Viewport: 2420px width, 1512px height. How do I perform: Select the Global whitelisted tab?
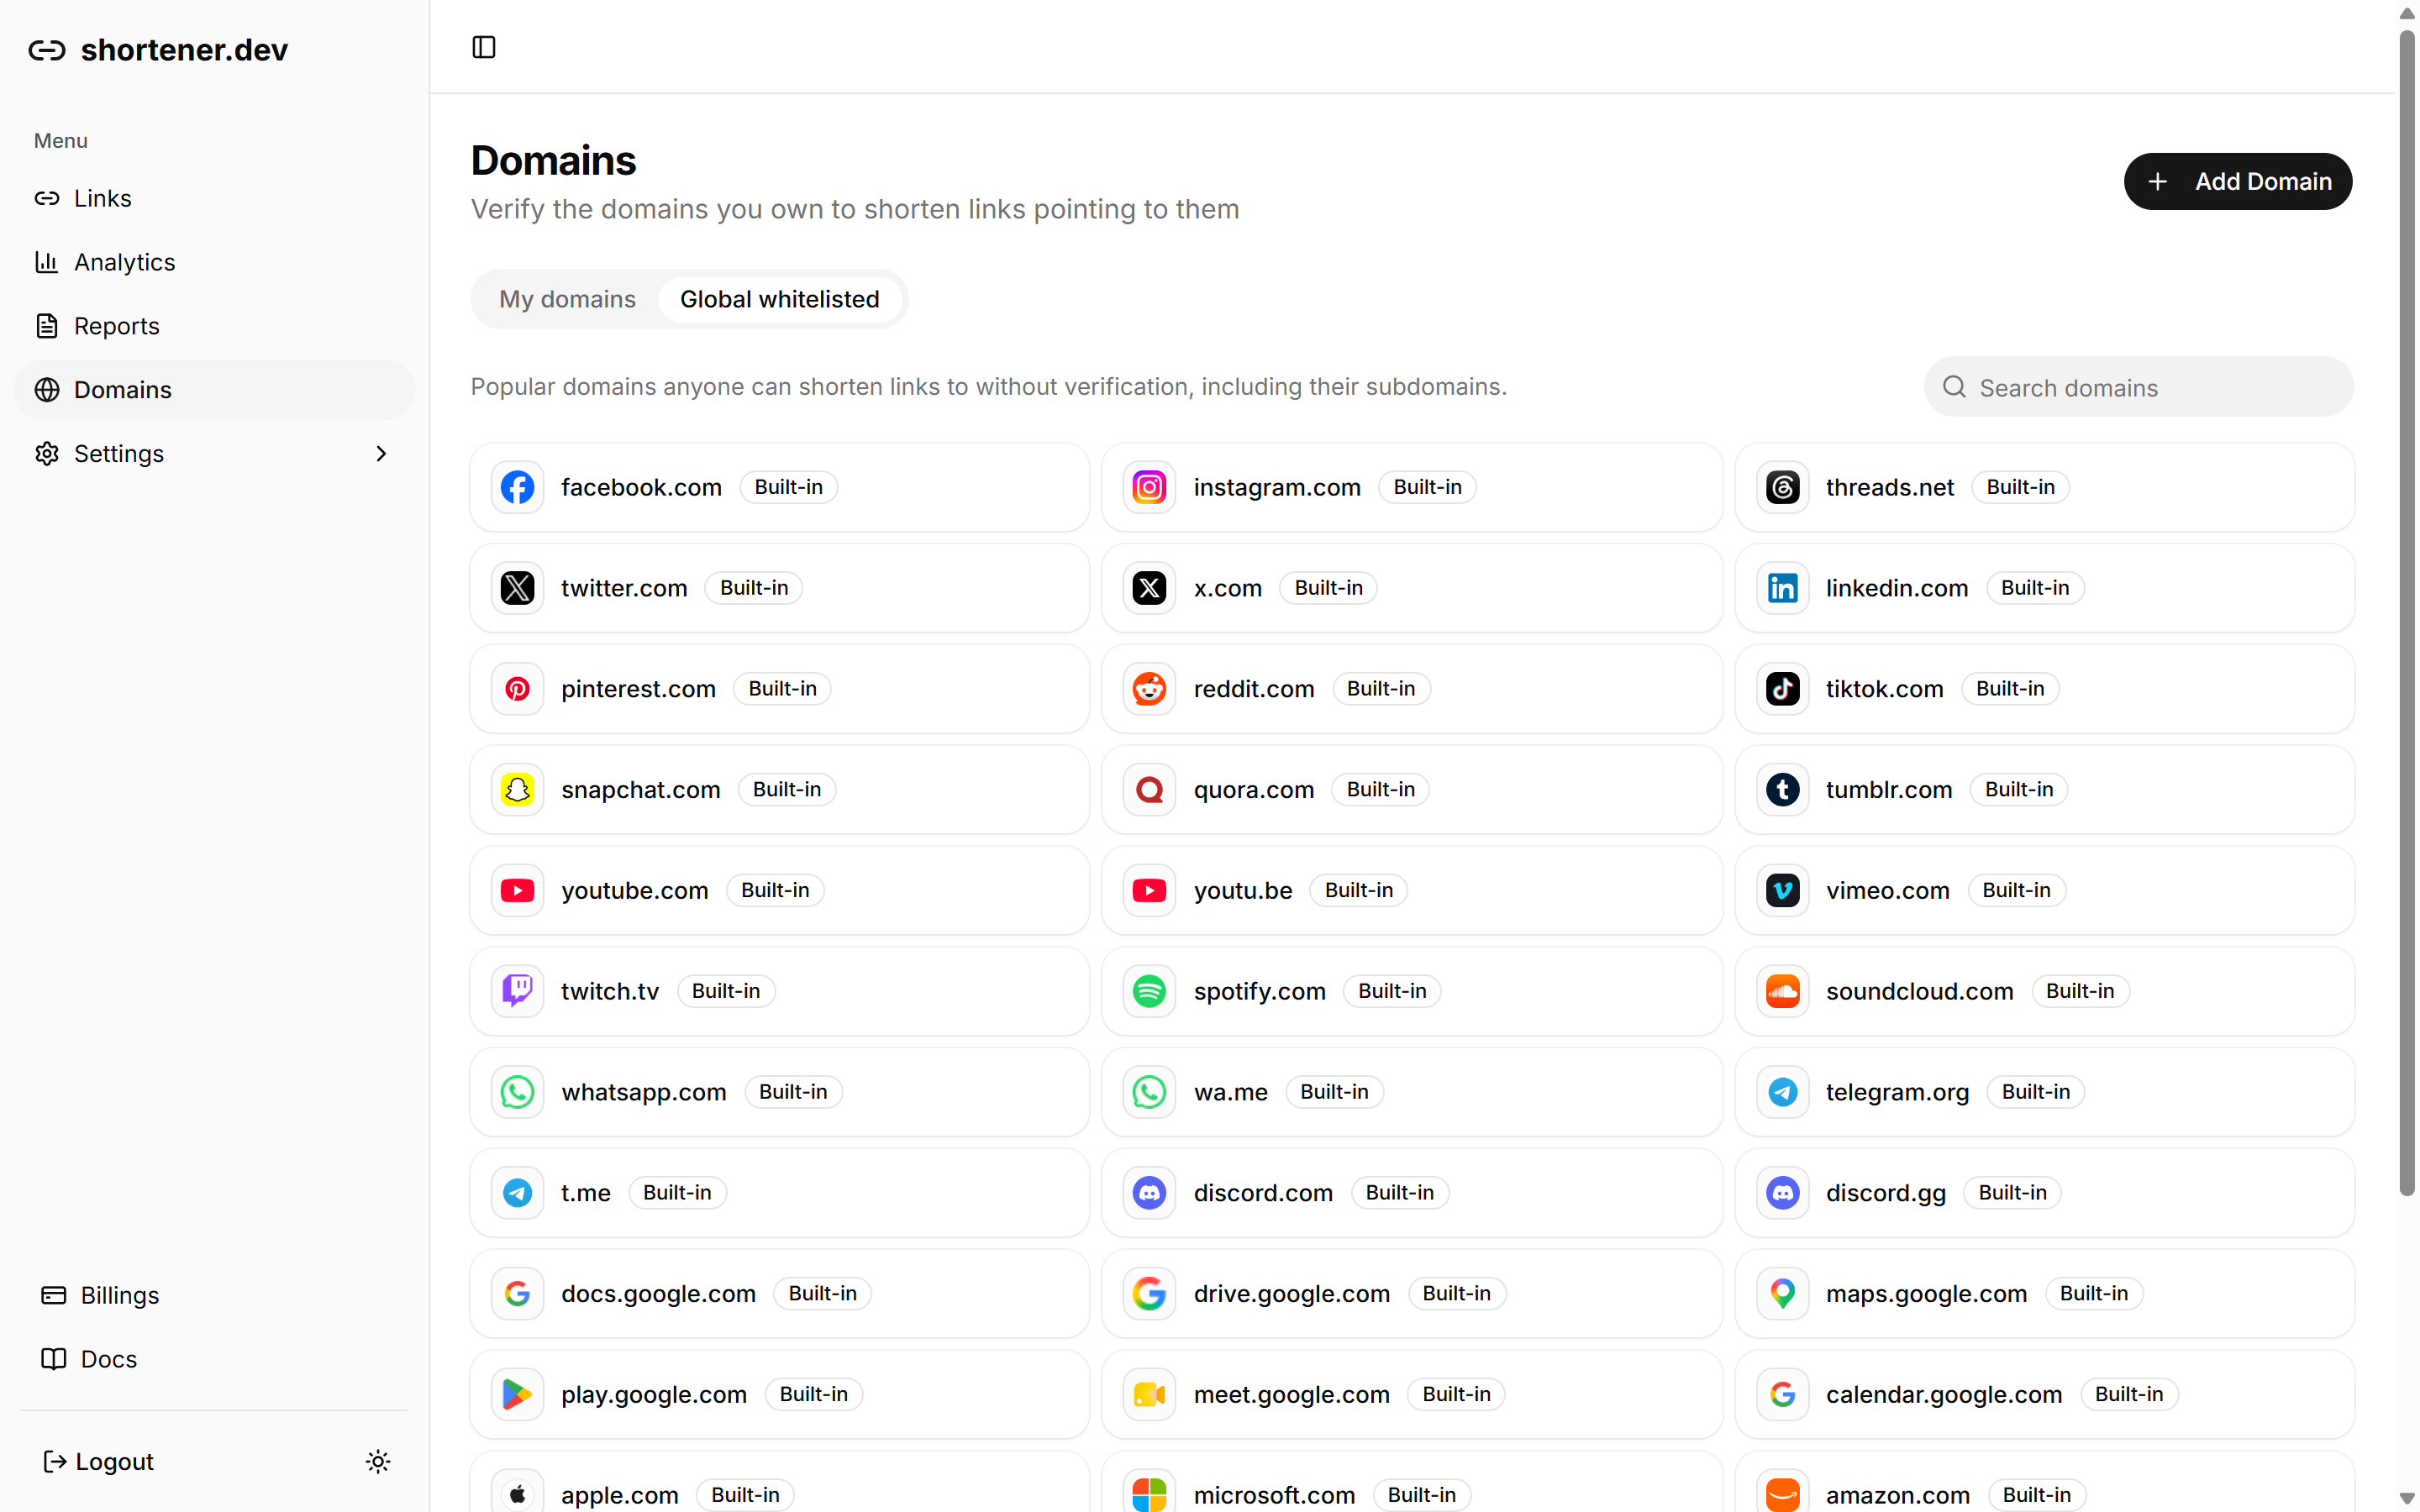780,299
